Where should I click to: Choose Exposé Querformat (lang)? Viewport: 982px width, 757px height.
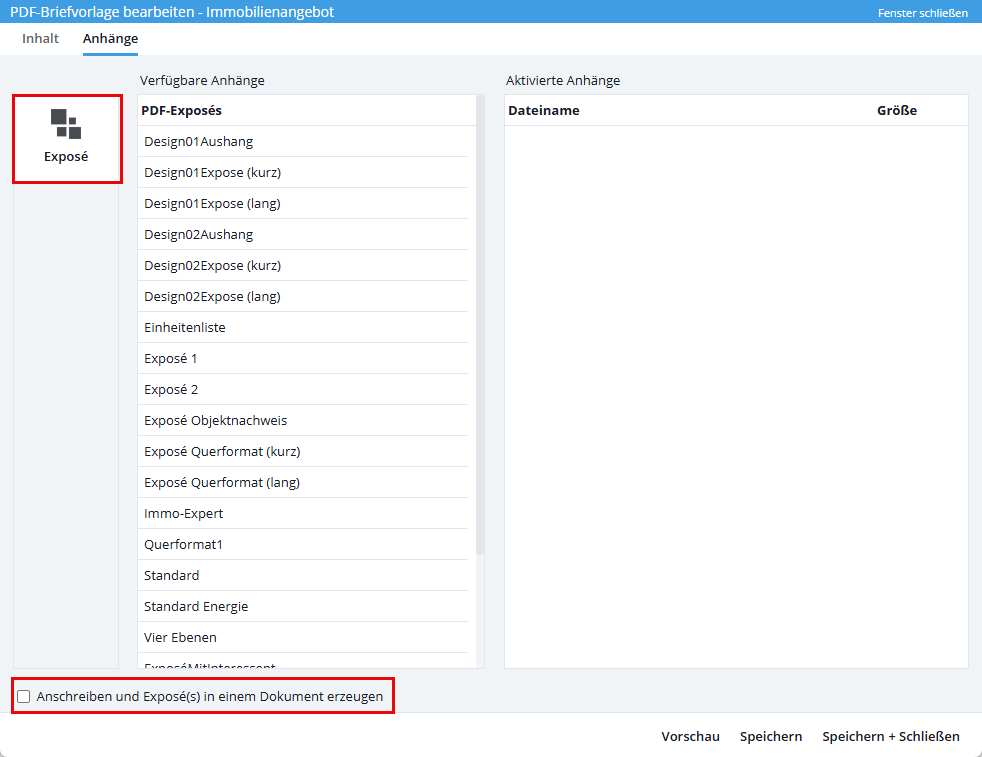click(303, 482)
